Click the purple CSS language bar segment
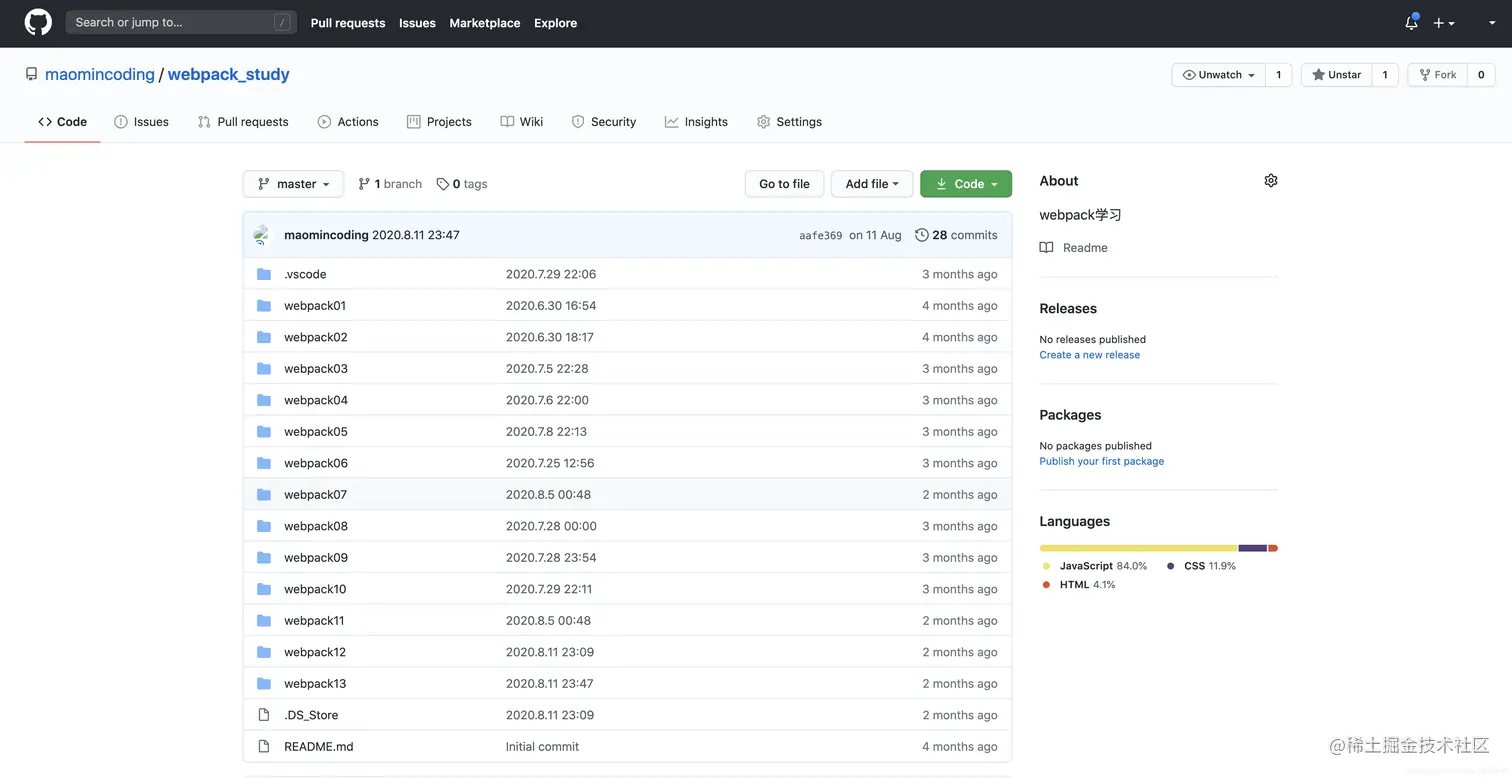This screenshot has width=1512, height=778. [x=1253, y=548]
